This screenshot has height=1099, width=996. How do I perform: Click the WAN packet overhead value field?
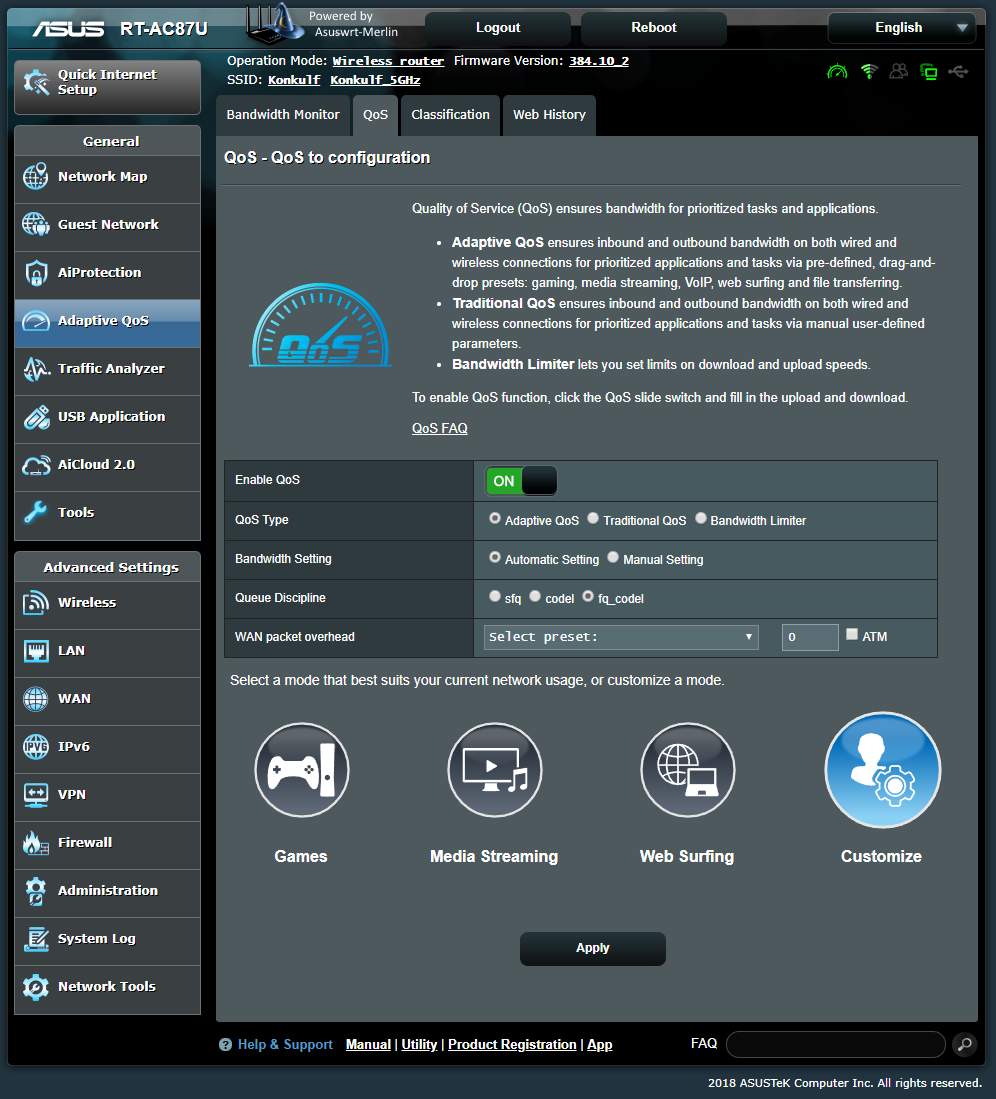click(810, 637)
